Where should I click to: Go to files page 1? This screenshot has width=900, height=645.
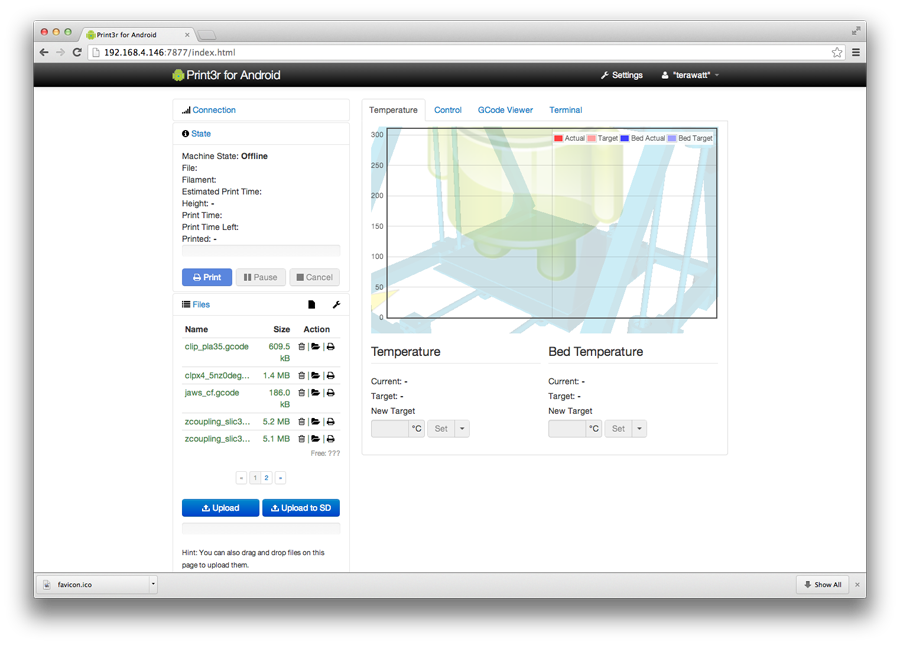coord(255,477)
